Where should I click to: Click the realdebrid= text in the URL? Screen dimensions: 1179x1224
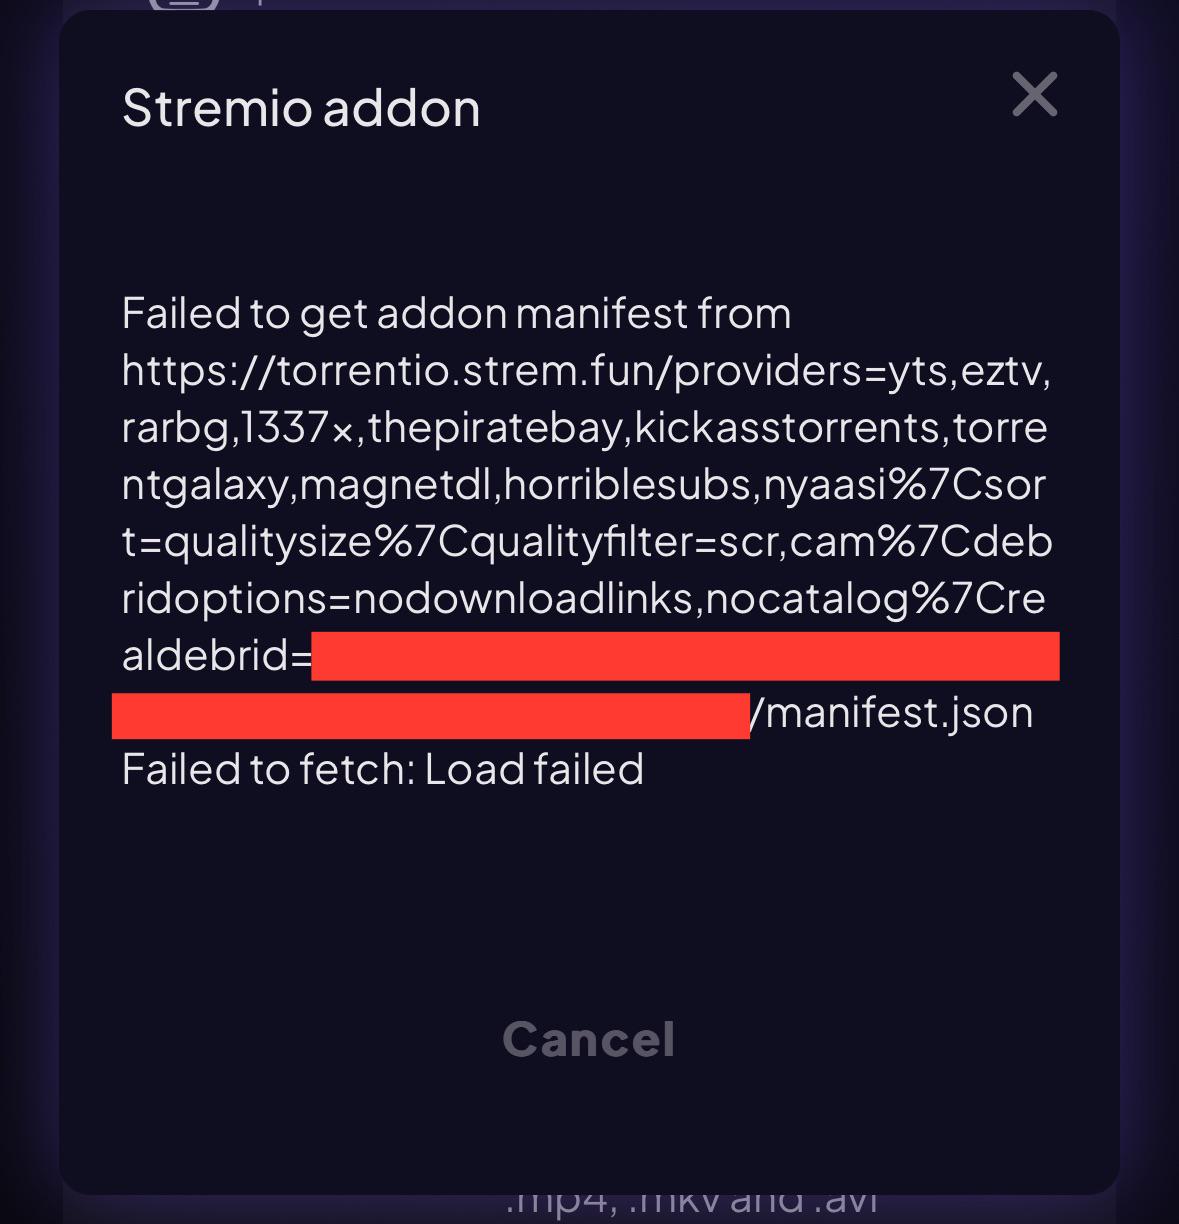(213, 655)
